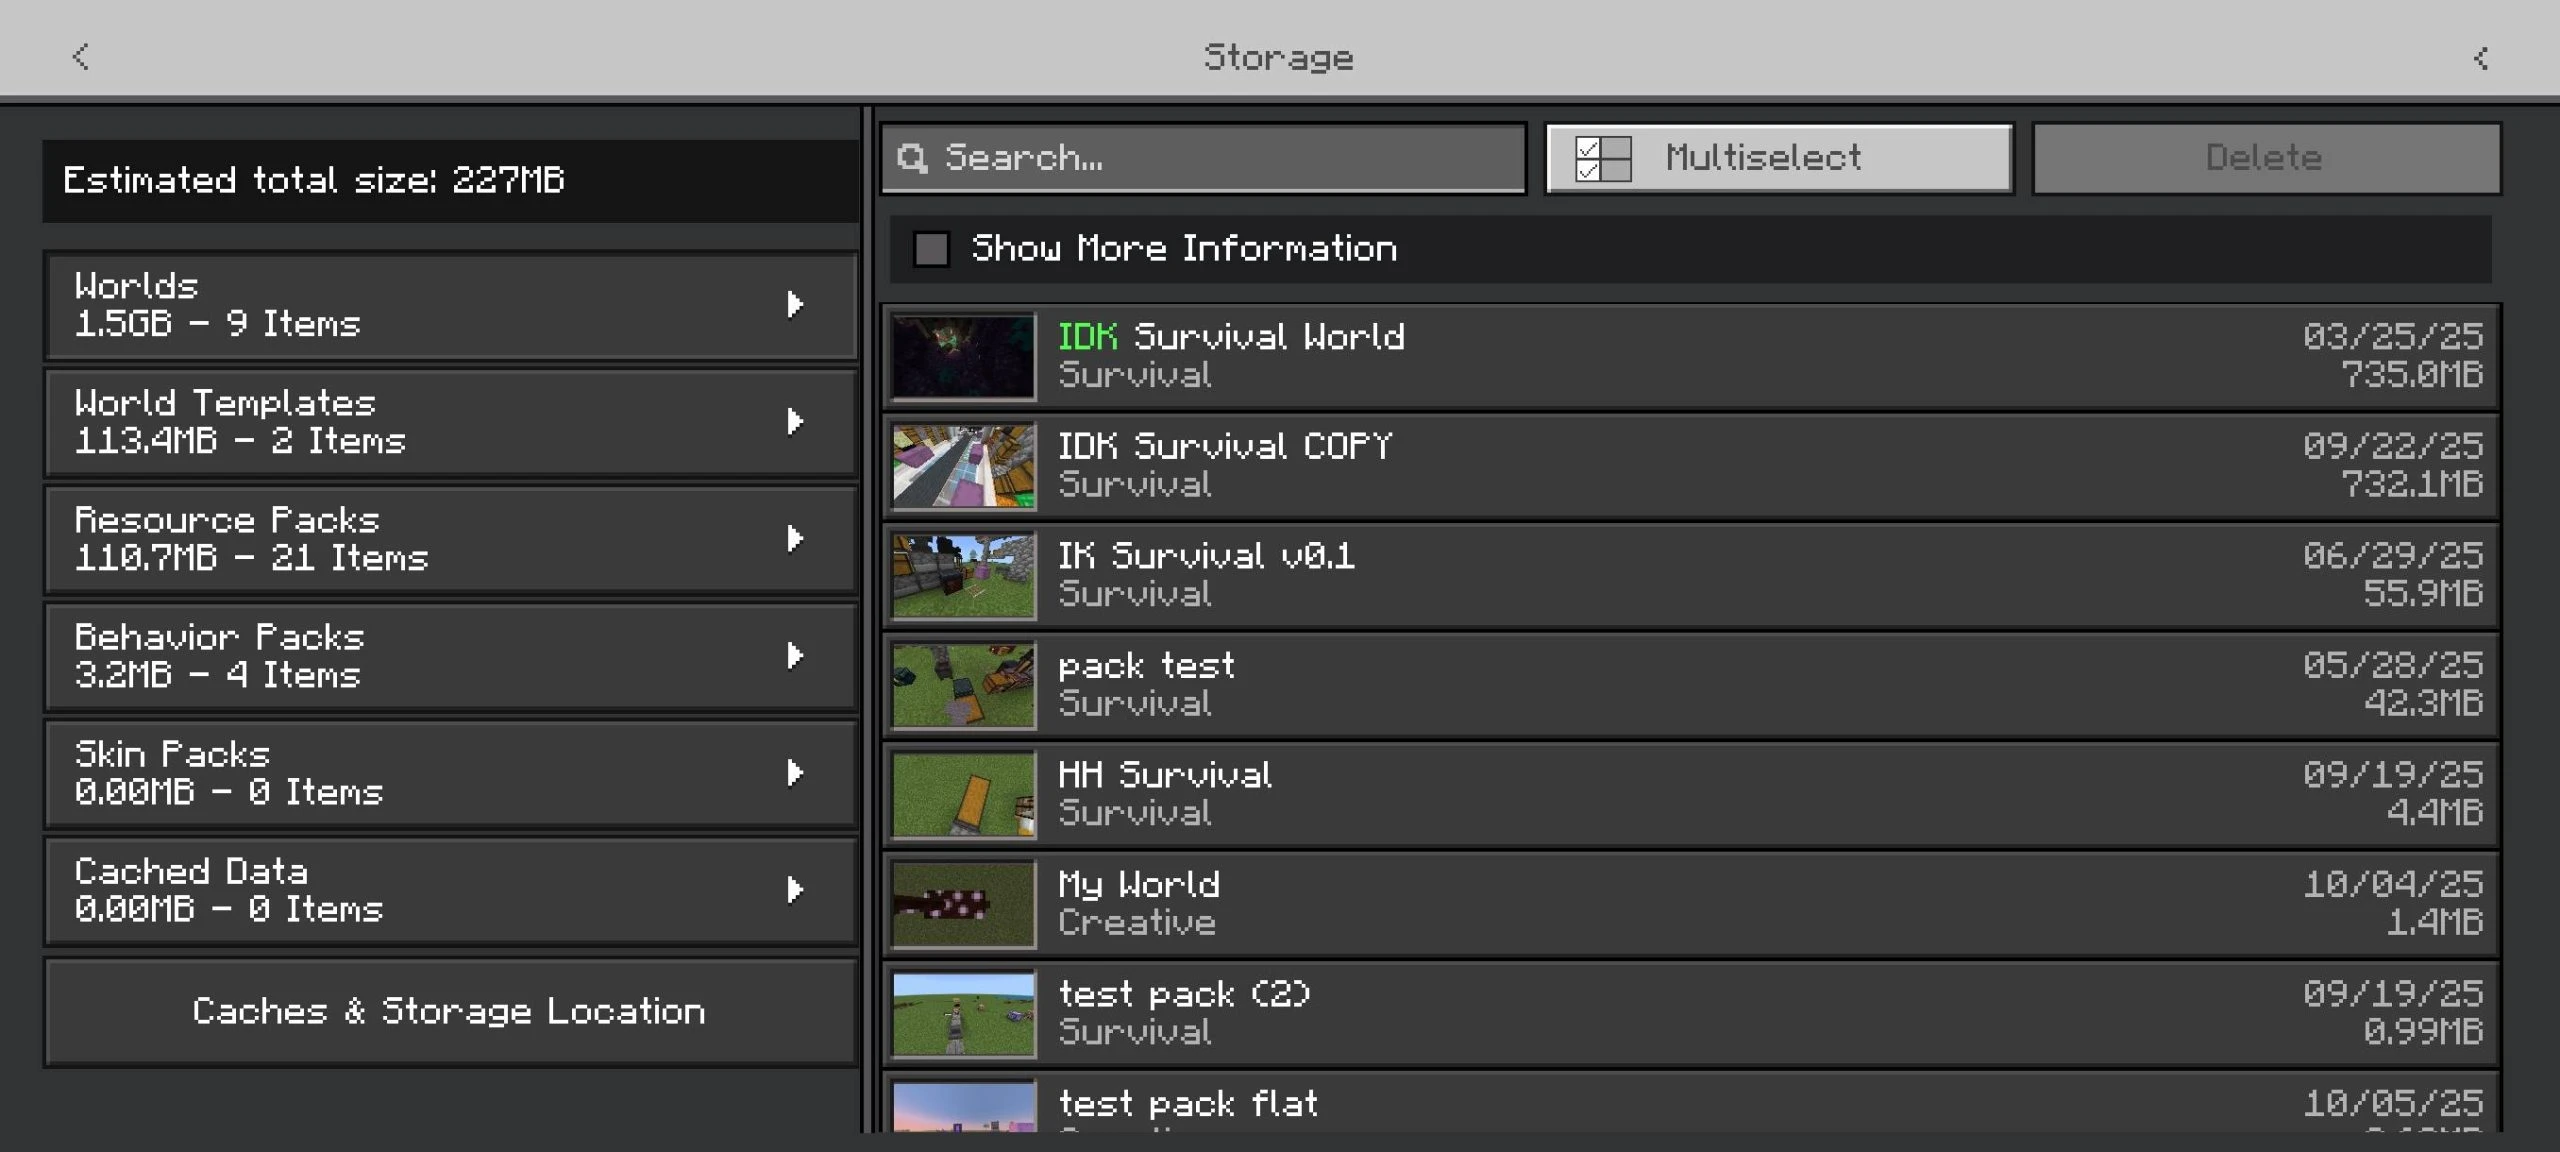Enable Multiselect mode
The height and width of the screenshot is (1152, 2560).
click(1779, 158)
